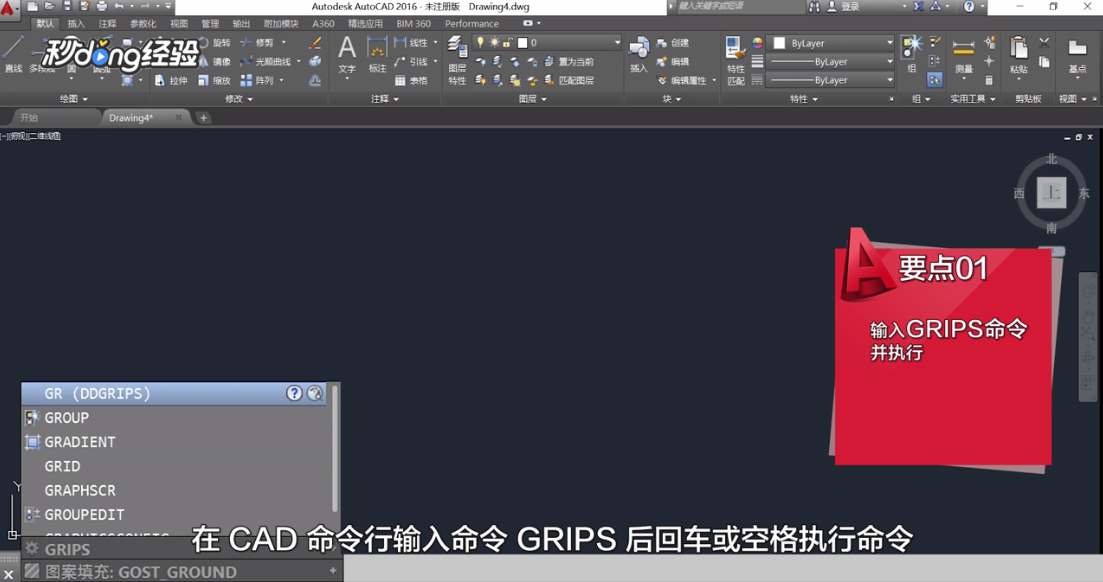Viewport: 1103px width, 582px height.
Task: Expand the 特性 properties panel
Action: click(x=804, y=99)
